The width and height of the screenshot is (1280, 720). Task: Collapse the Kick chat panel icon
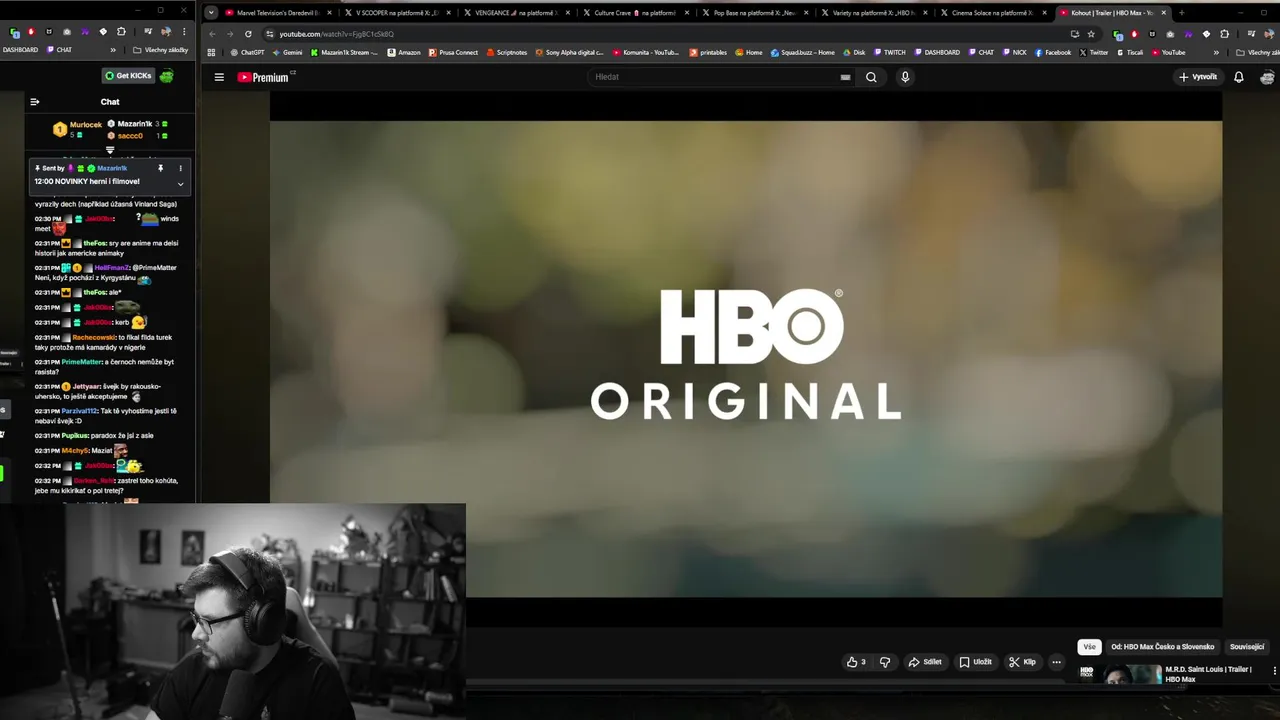(35, 101)
